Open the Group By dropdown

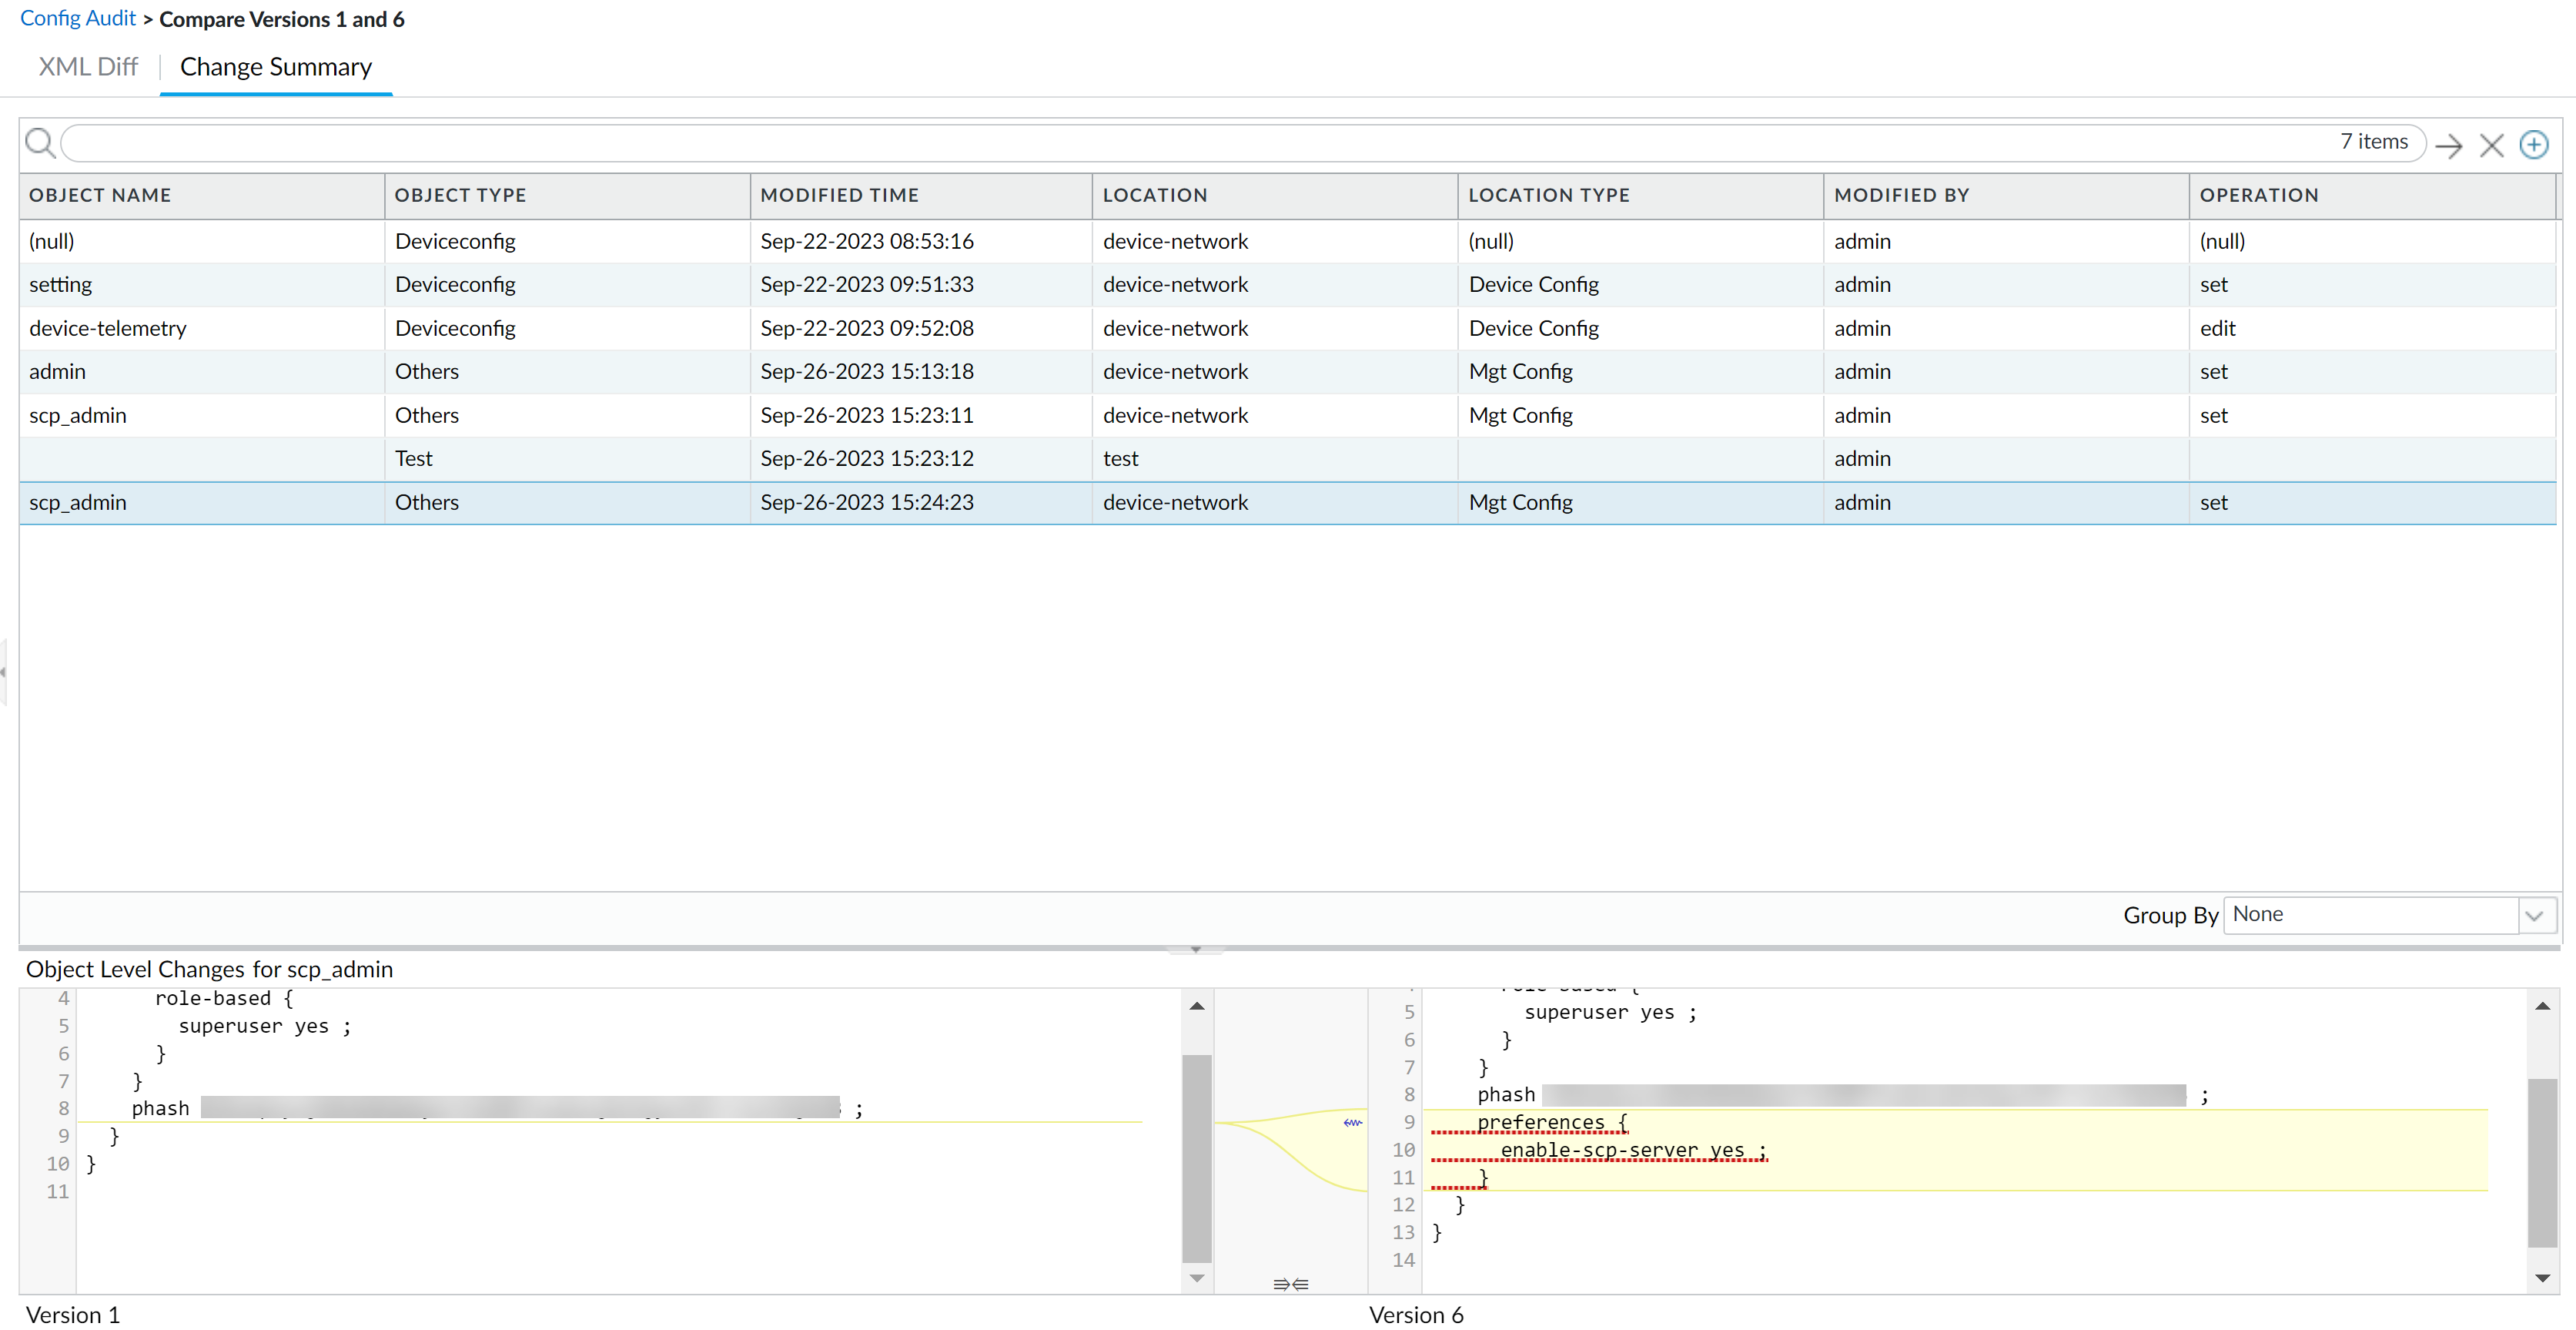[2534, 915]
